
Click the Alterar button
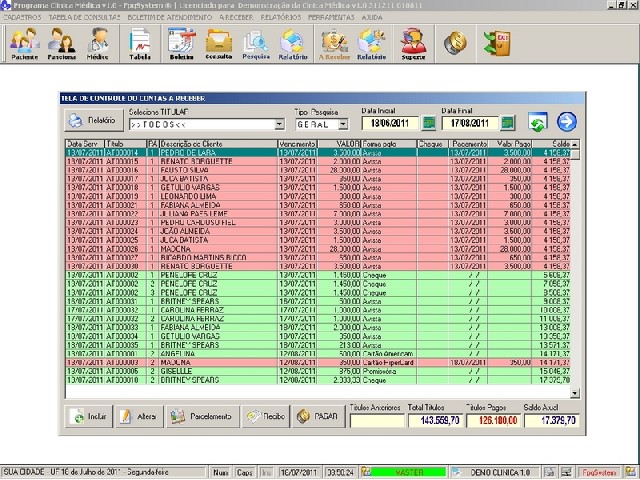pyautogui.click(x=139, y=416)
